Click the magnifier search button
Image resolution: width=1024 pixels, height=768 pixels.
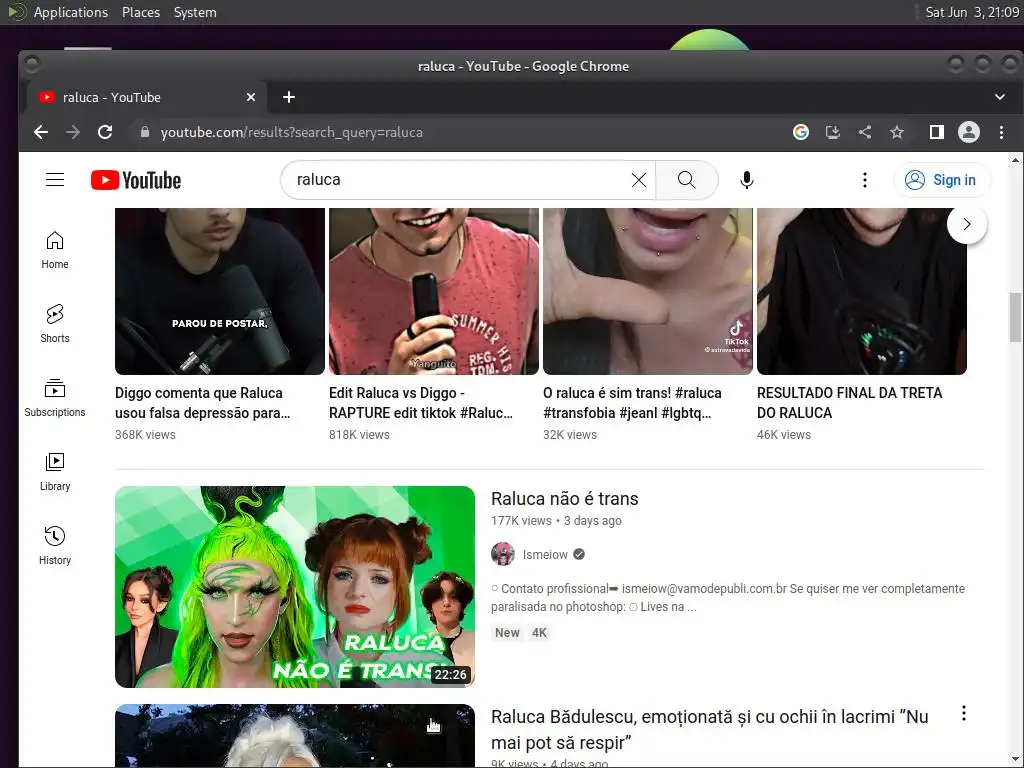pyautogui.click(x=686, y=180)
